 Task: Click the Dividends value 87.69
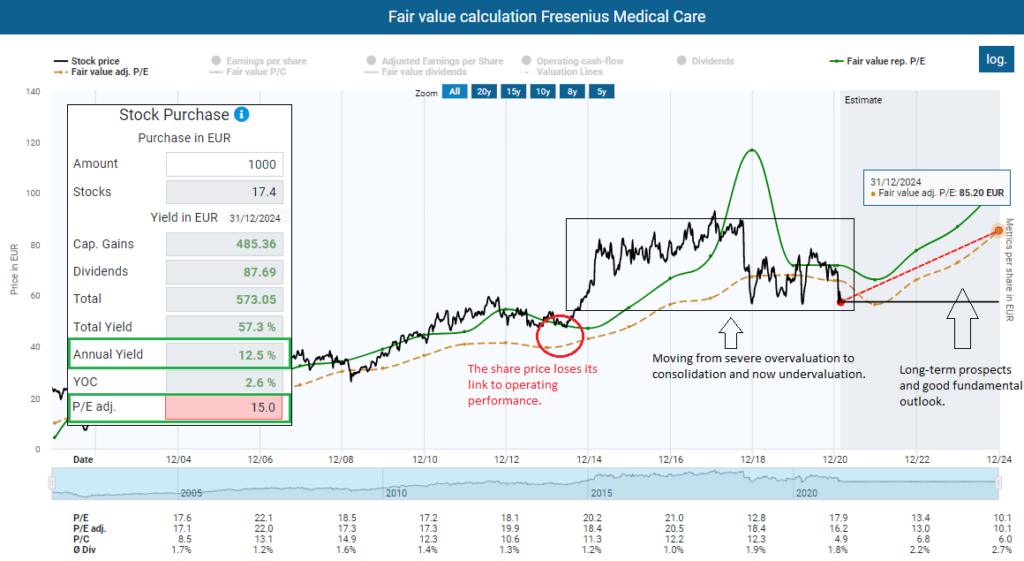[224, 272]
